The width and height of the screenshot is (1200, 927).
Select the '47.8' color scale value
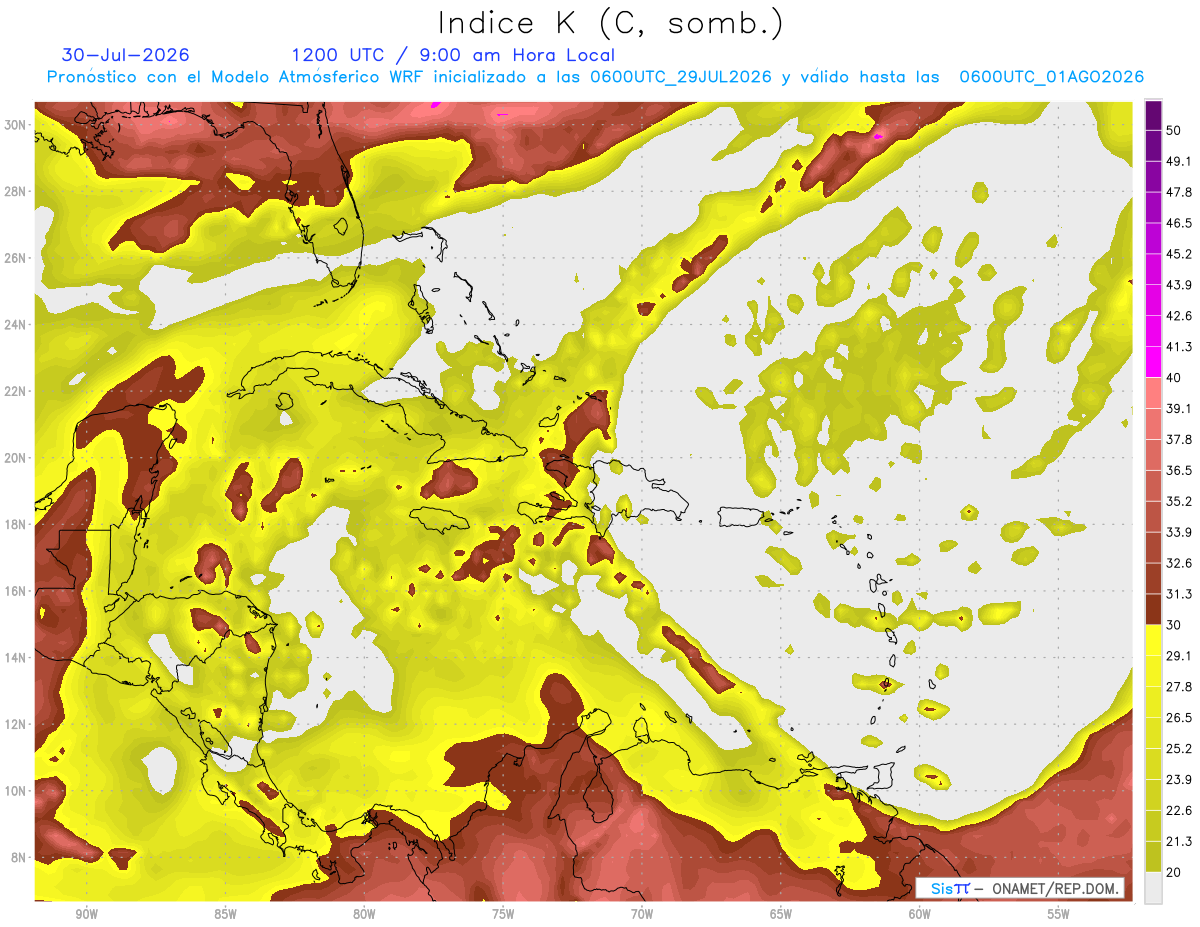[x=1179, y=192]
